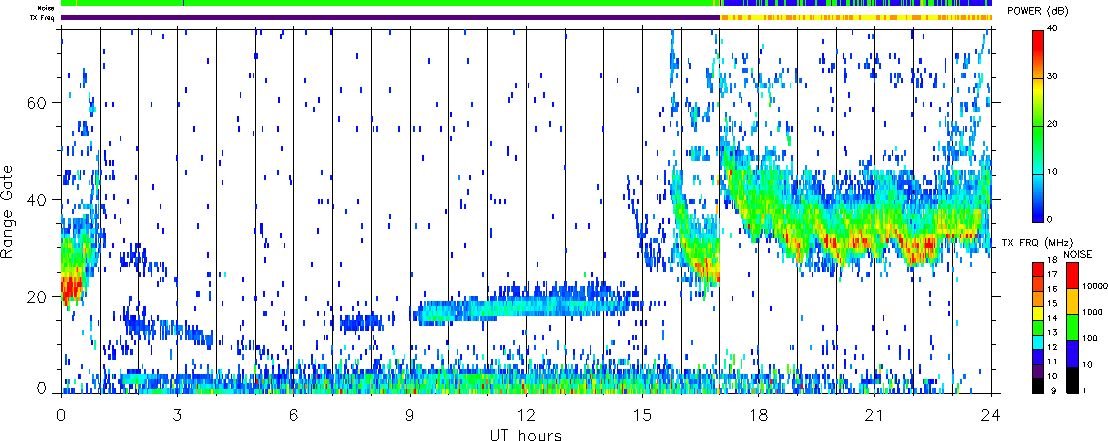Click the red echo patch near 0 UT

coord(71,288)
